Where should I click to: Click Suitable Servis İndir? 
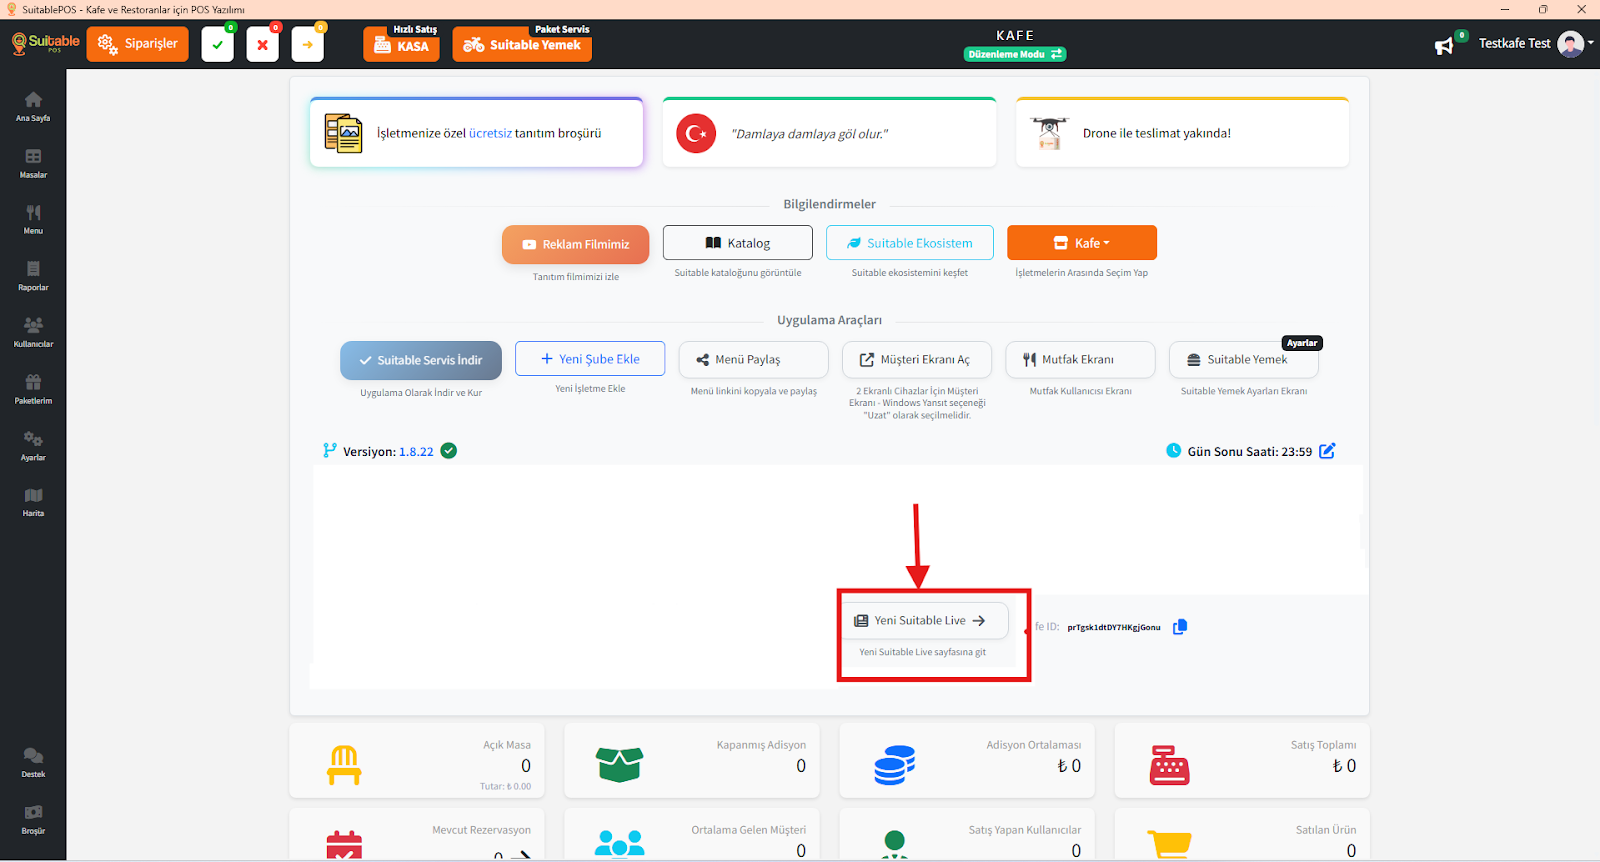tap(421, 360)
